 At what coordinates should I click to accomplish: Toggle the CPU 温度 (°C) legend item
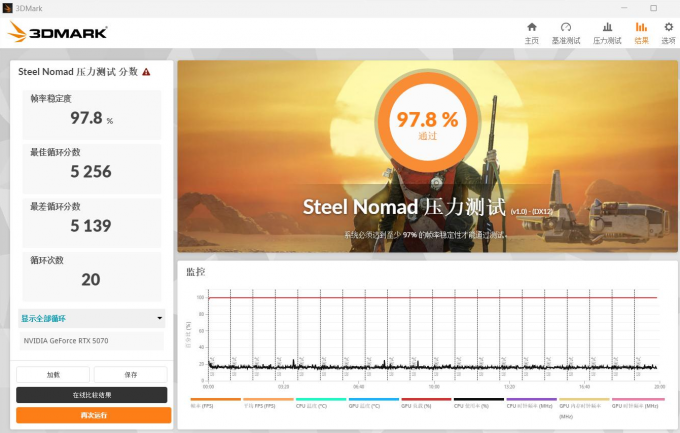click(320, 403)
